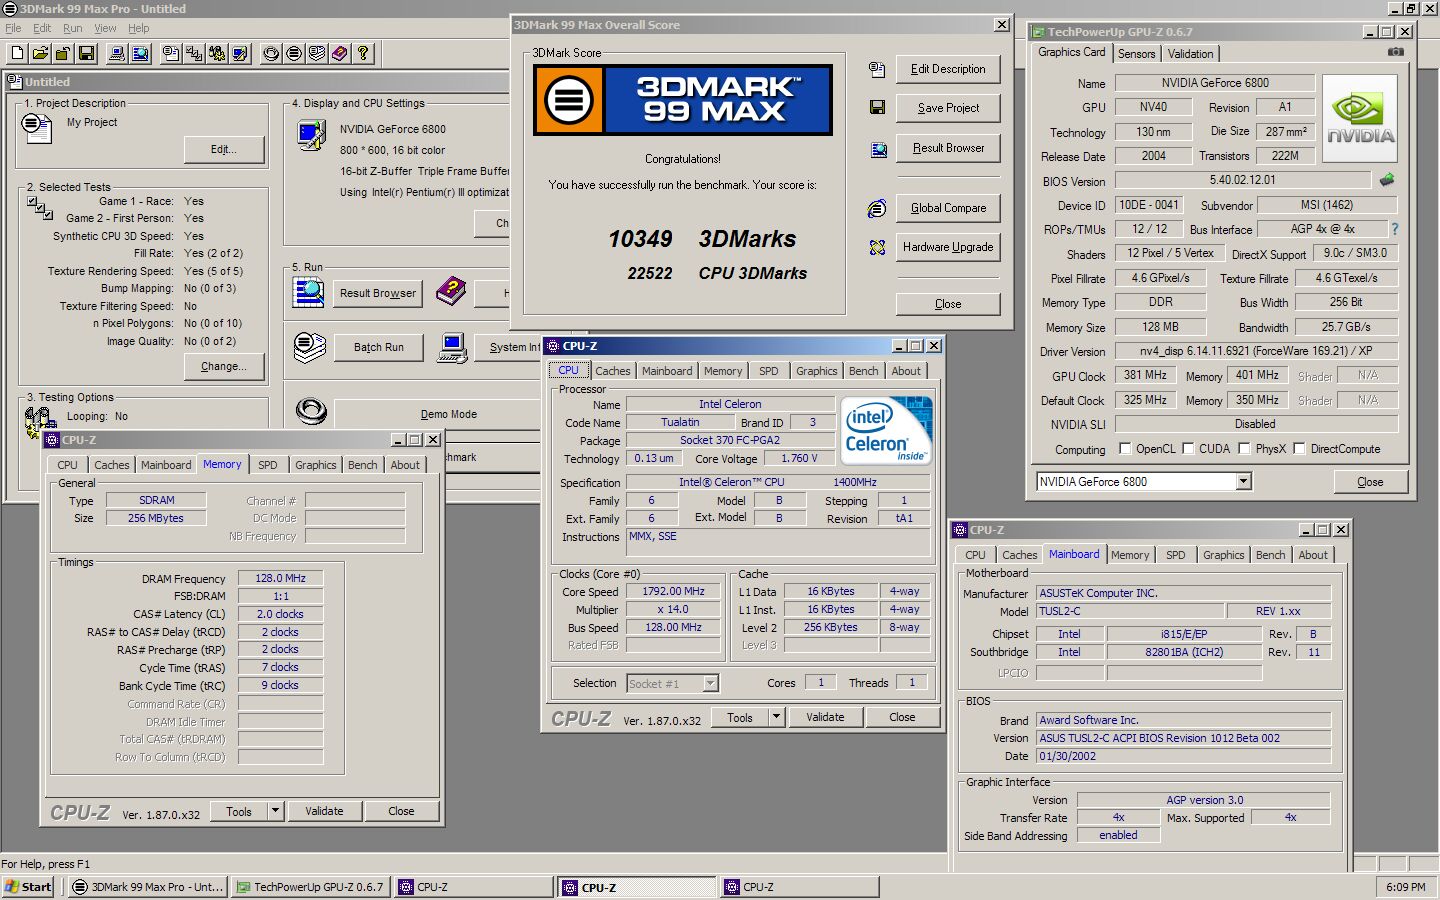Click the NVIDIA GeForce 6800 Name field
The height and width of the screenshot is (900, 1440).
(1215, 83)
